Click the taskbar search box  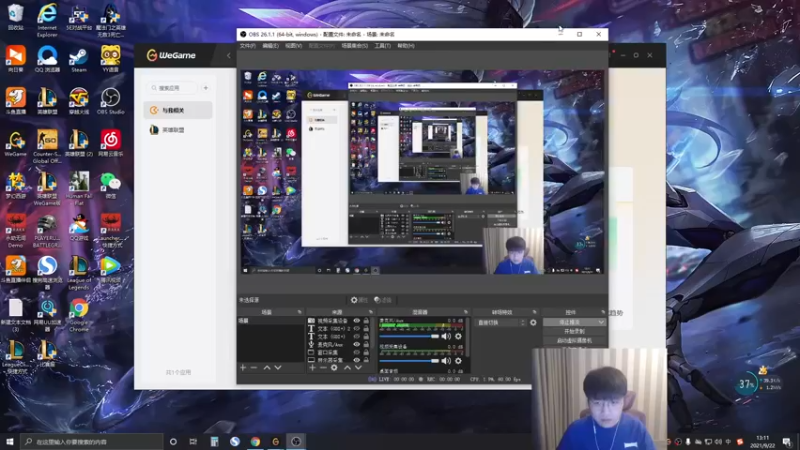tap(92, 441)
